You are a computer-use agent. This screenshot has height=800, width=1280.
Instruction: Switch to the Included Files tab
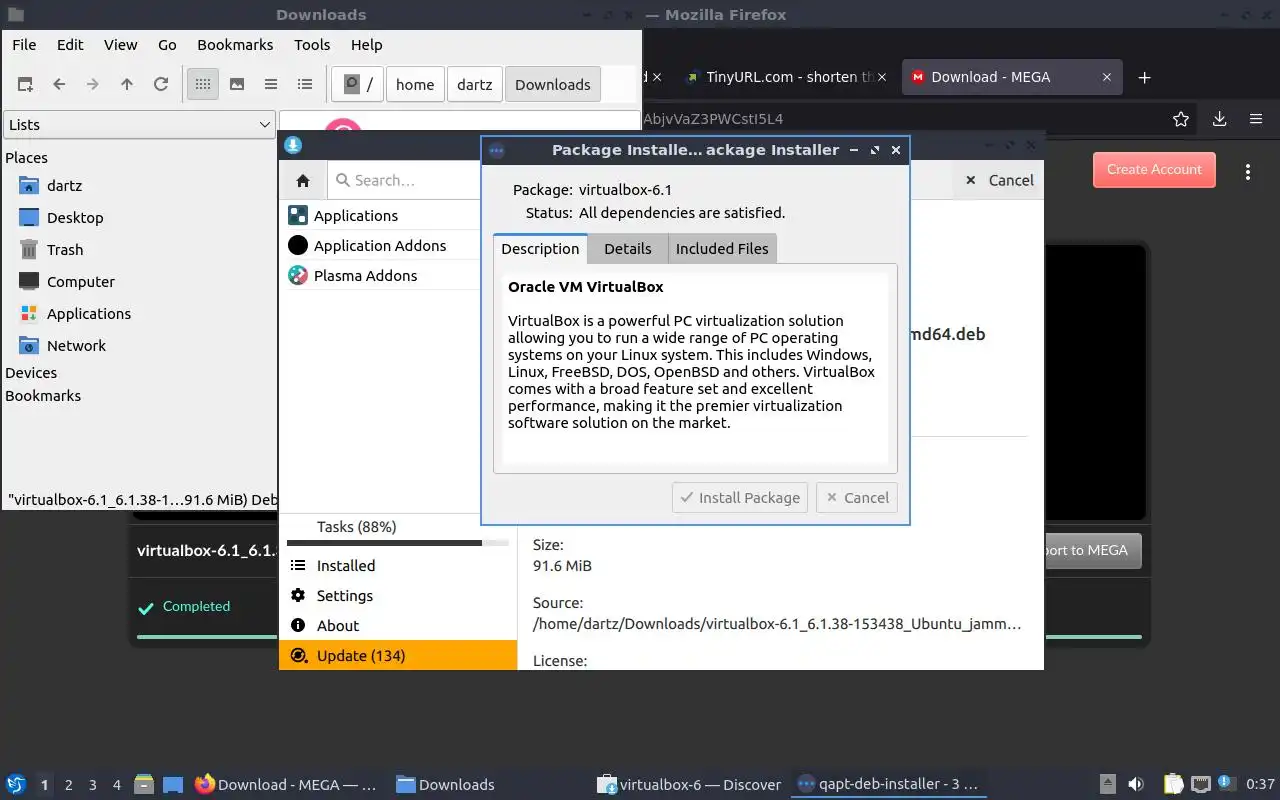[722, 249]
